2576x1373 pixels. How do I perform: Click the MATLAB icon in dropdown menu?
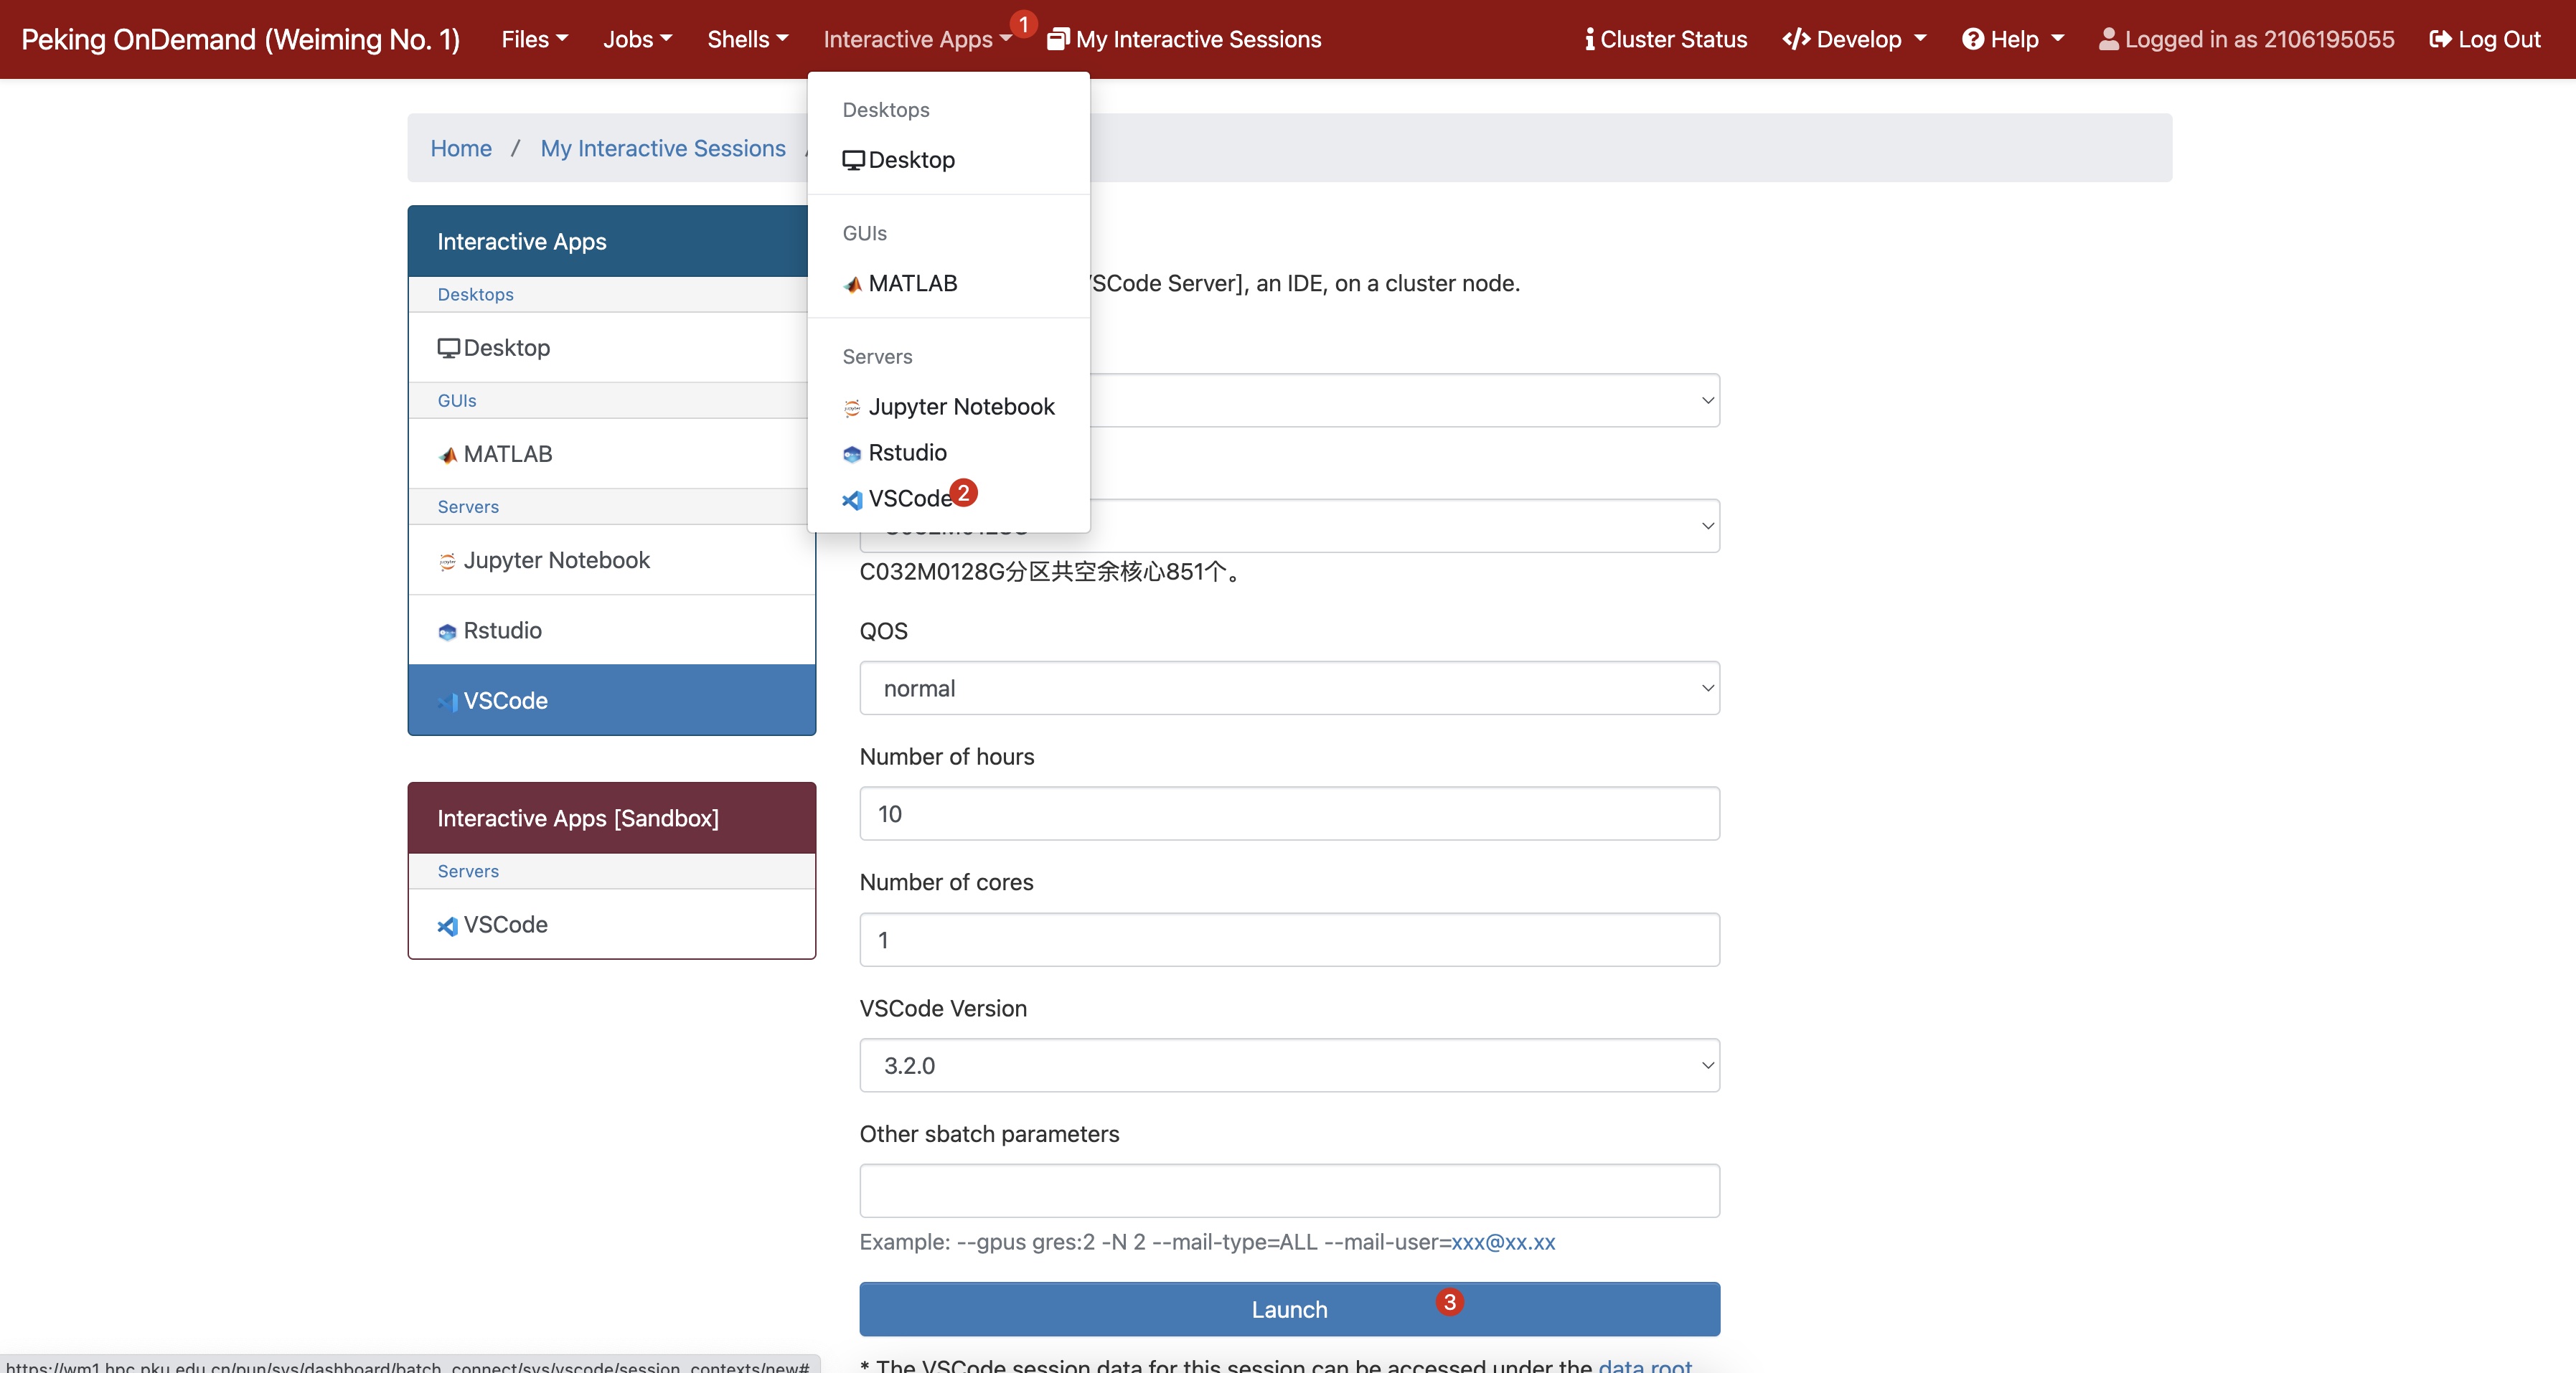point(853,284)
